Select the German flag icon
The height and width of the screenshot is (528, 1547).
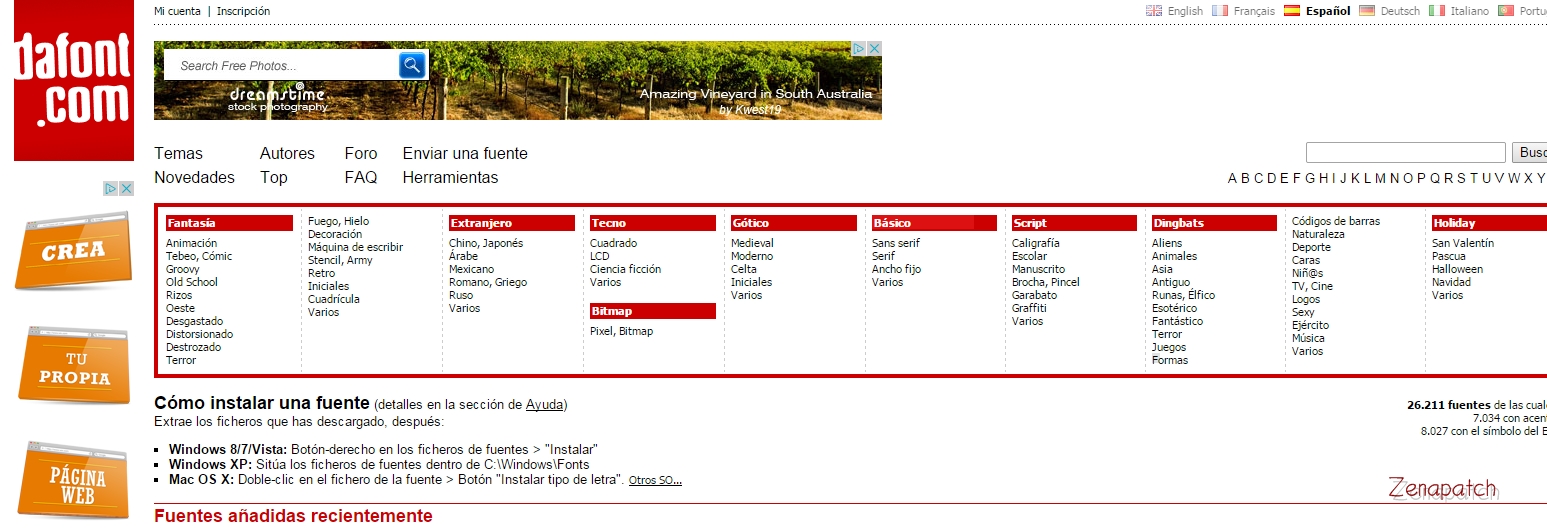[x=1367, y=11]
